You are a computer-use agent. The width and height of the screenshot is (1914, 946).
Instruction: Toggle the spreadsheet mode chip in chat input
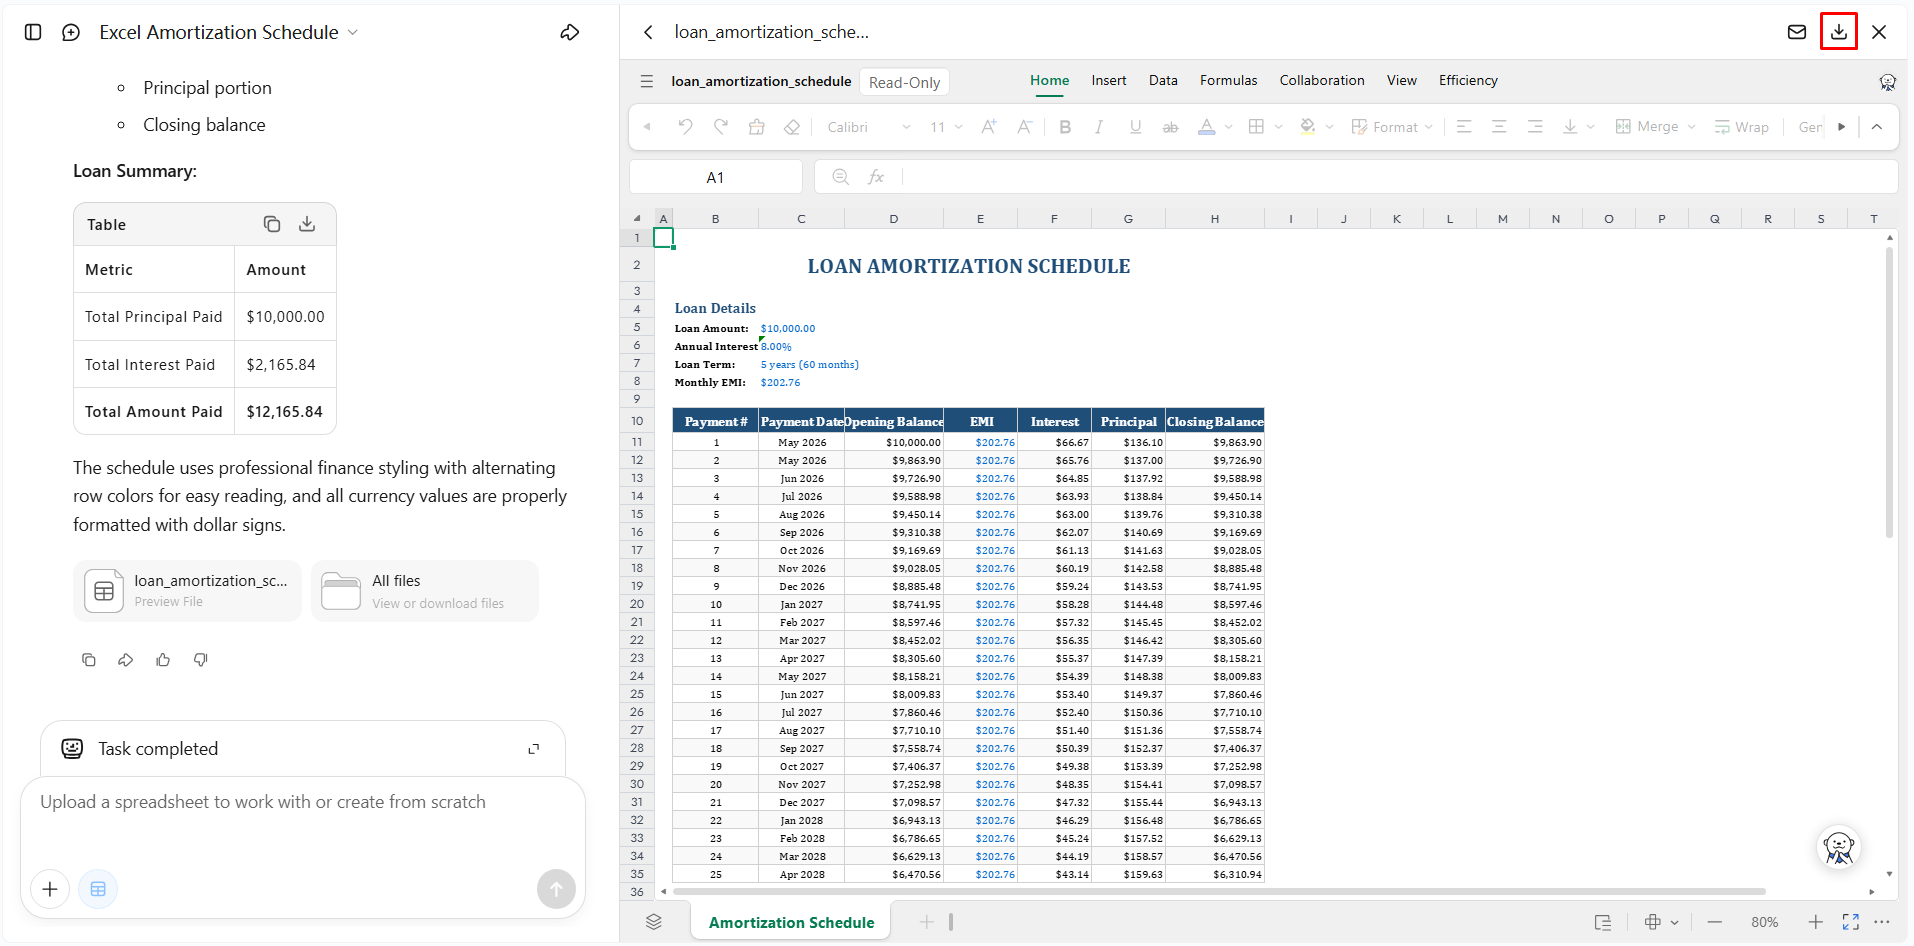(98, 889)
